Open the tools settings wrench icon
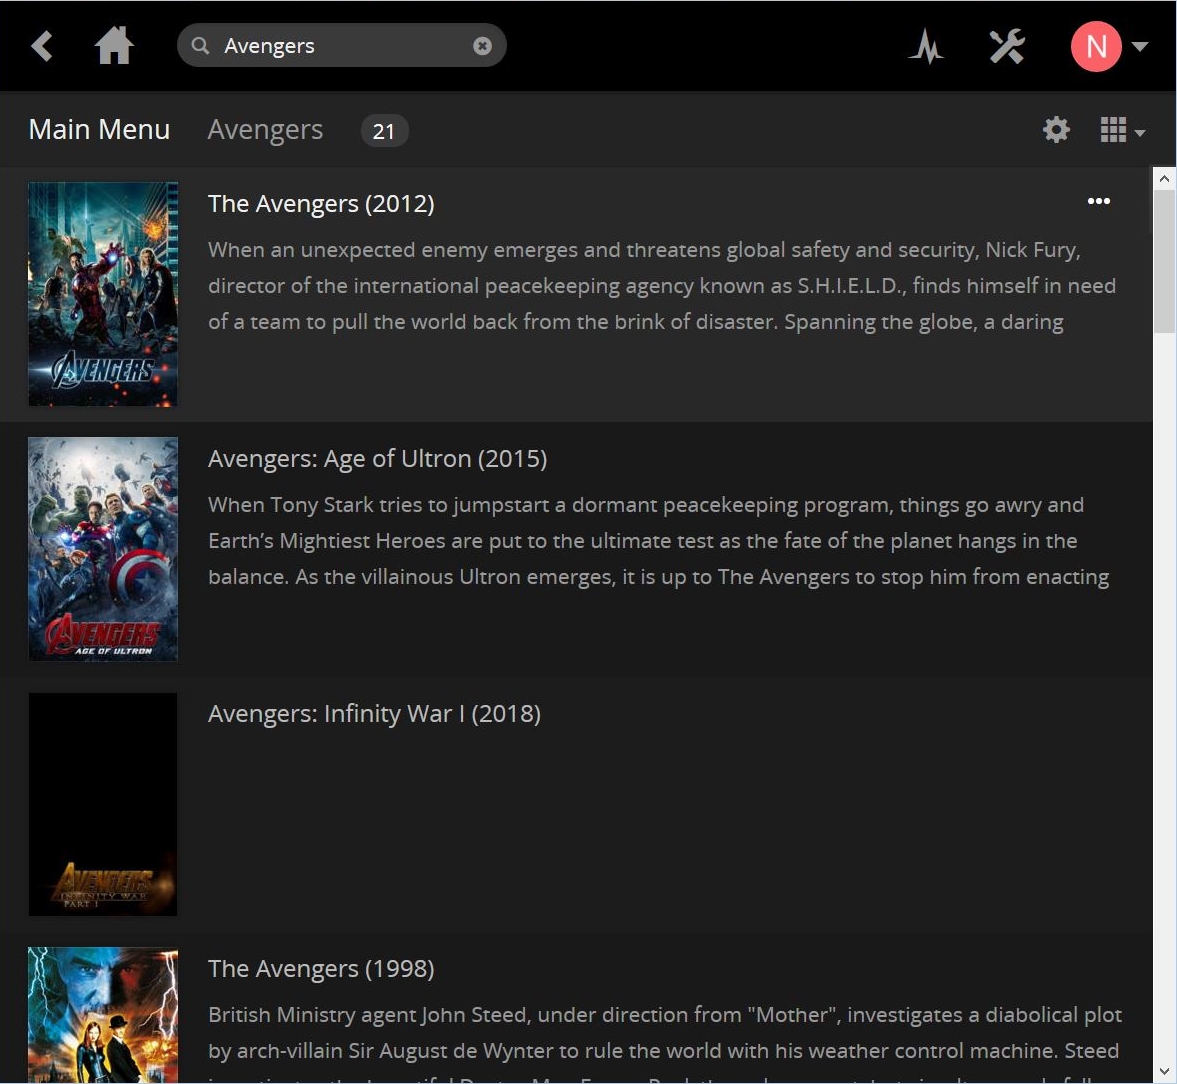Screen dimensions: 1177x1084 1007,47
